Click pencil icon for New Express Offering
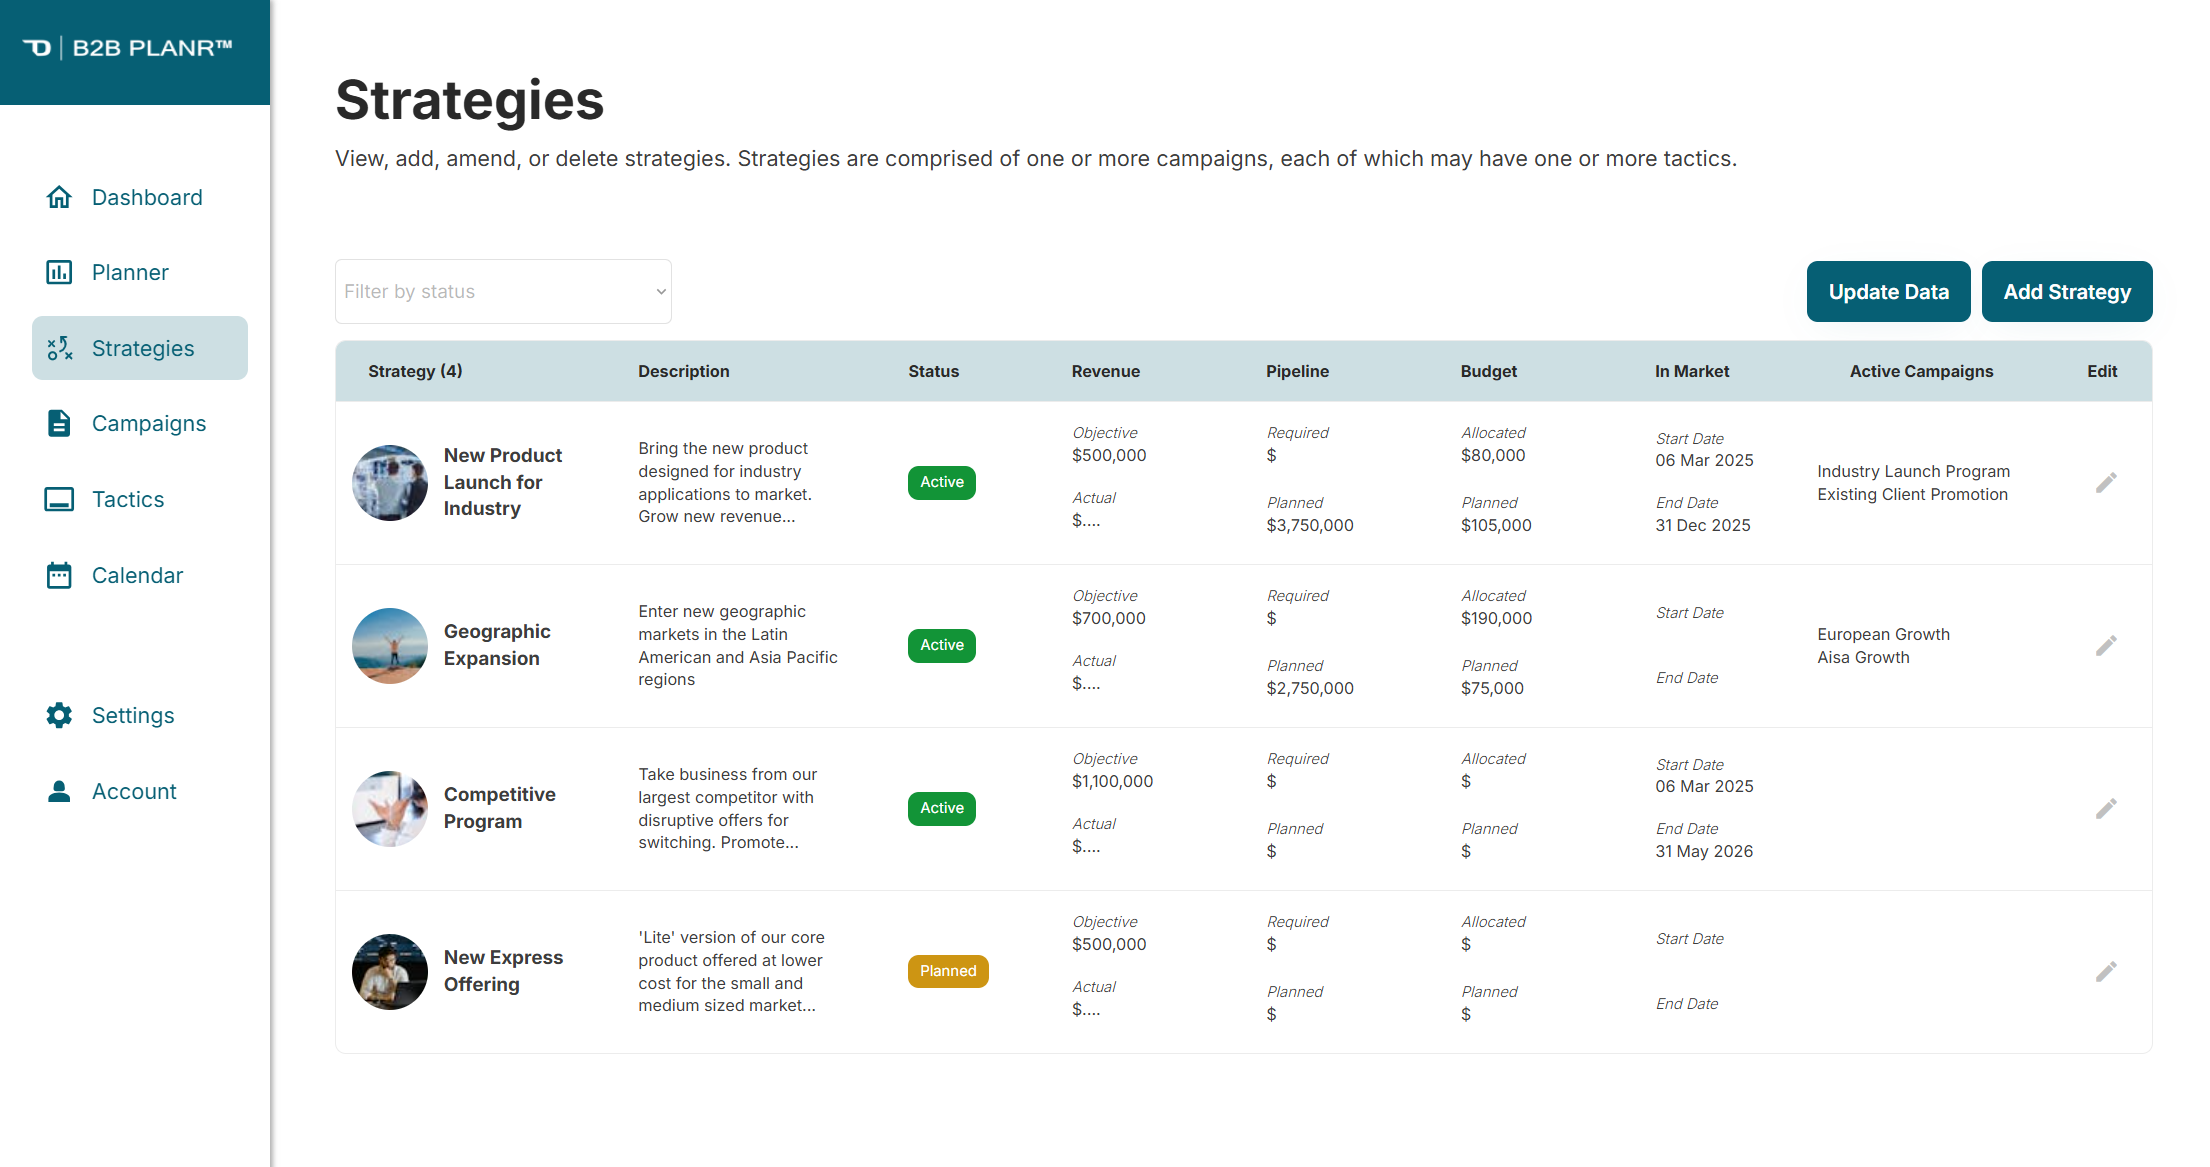The width and height of the screenshot is (2210, 1167). pos(2106,972)
